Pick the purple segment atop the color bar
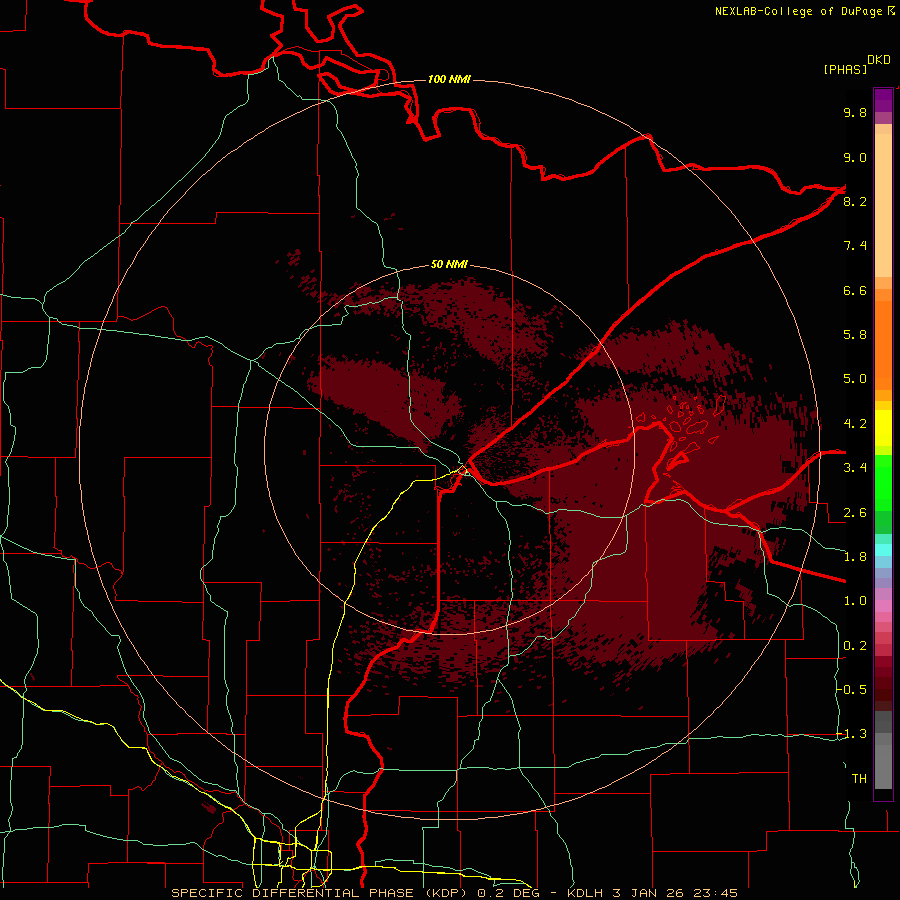The image size is (900, 900). click(883, 100)
